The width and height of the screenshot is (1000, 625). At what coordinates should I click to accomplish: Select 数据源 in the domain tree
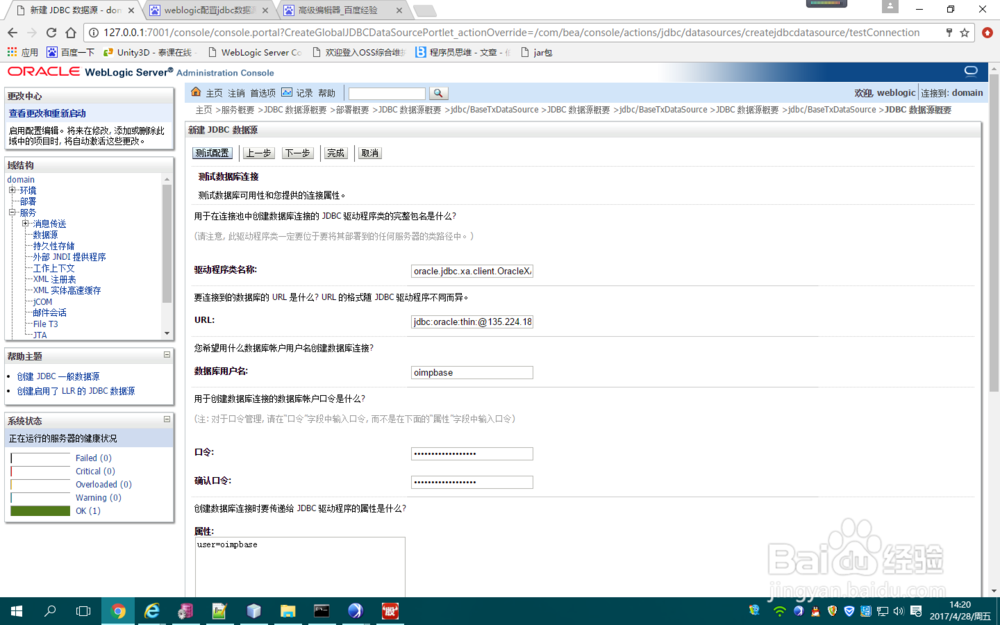pos(45,235)
